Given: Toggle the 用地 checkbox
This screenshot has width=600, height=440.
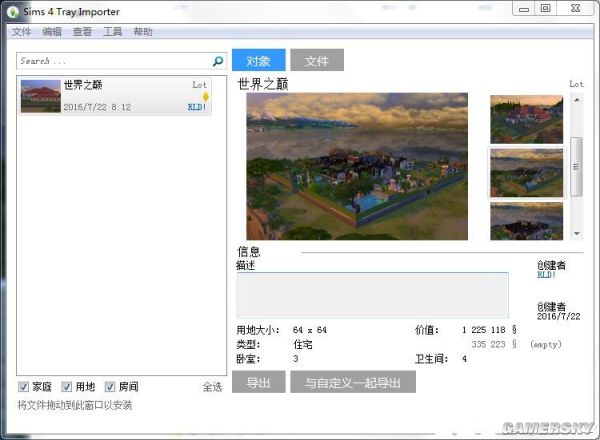Looking at the screenshot, I should (67, 387).
